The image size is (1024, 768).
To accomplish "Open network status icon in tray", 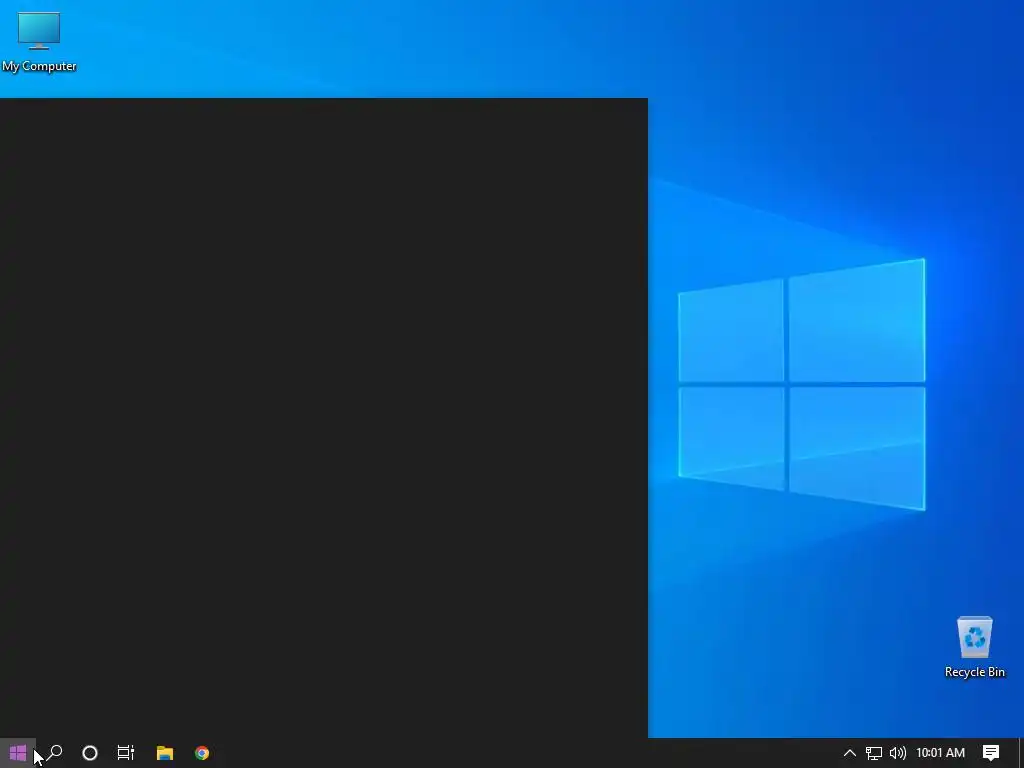I will (x=874, y=753).
